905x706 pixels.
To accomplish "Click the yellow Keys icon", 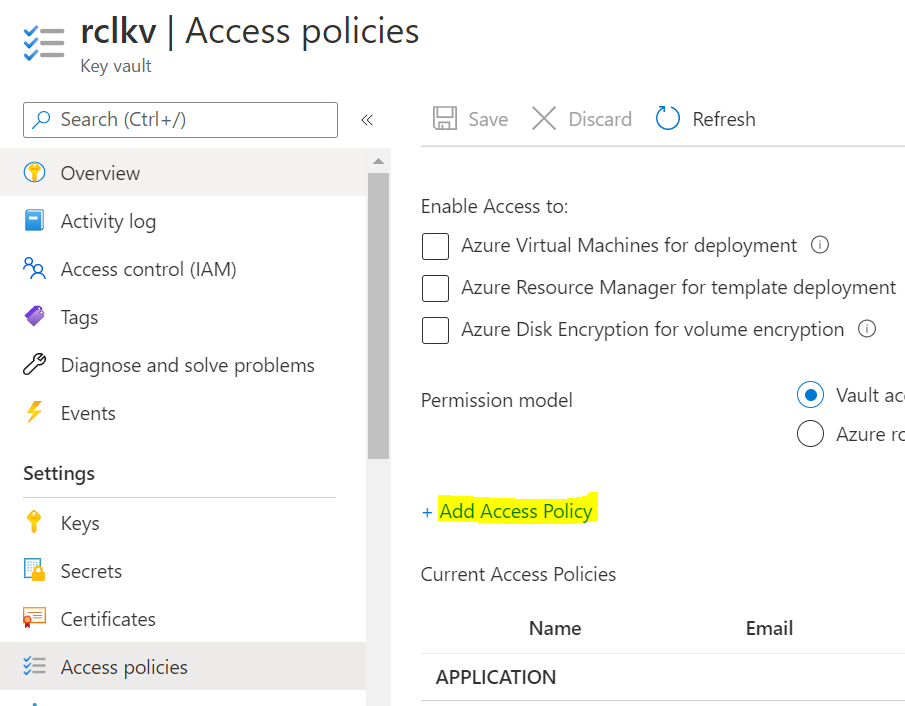I will point(34,522).
